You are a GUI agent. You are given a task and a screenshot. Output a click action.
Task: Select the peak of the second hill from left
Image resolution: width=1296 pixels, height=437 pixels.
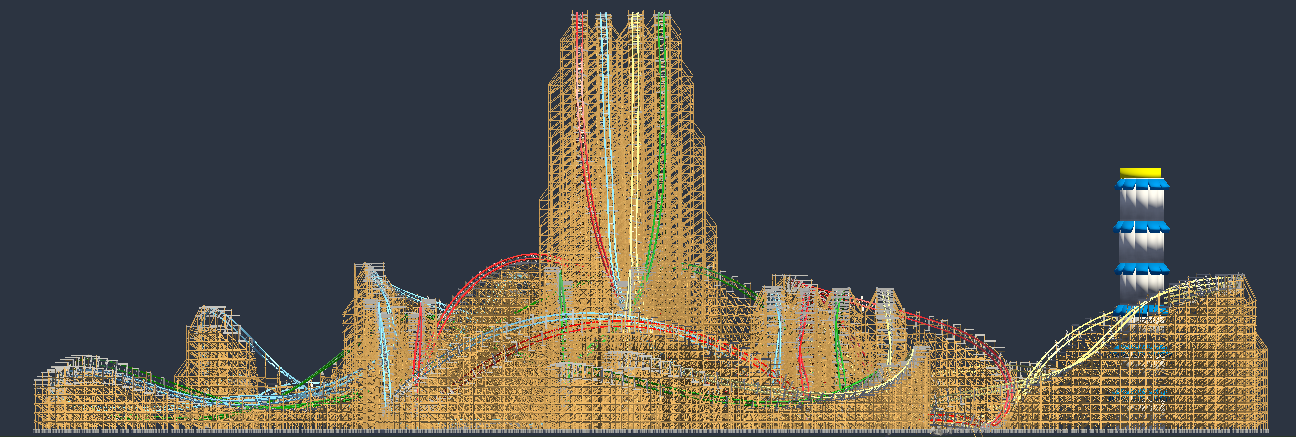[370, 270]
